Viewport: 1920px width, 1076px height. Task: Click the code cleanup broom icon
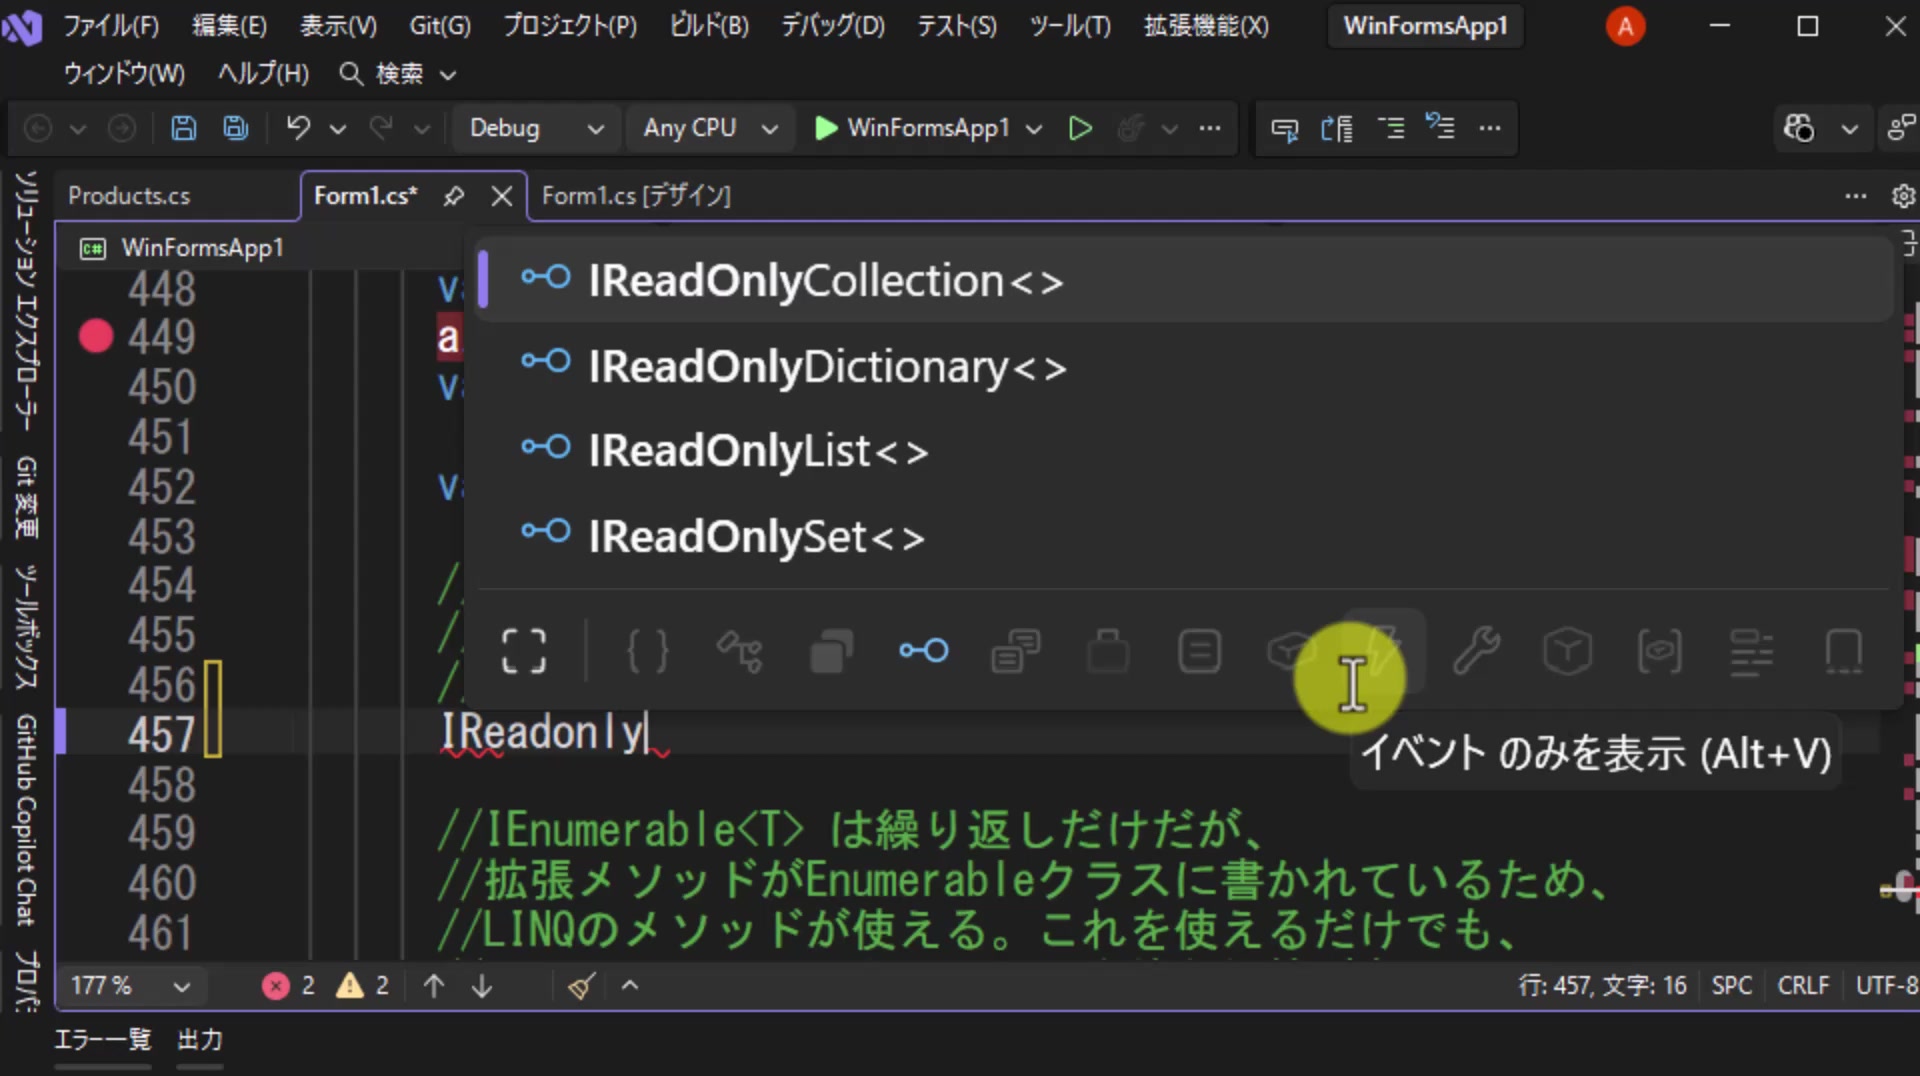click(581, 986)
